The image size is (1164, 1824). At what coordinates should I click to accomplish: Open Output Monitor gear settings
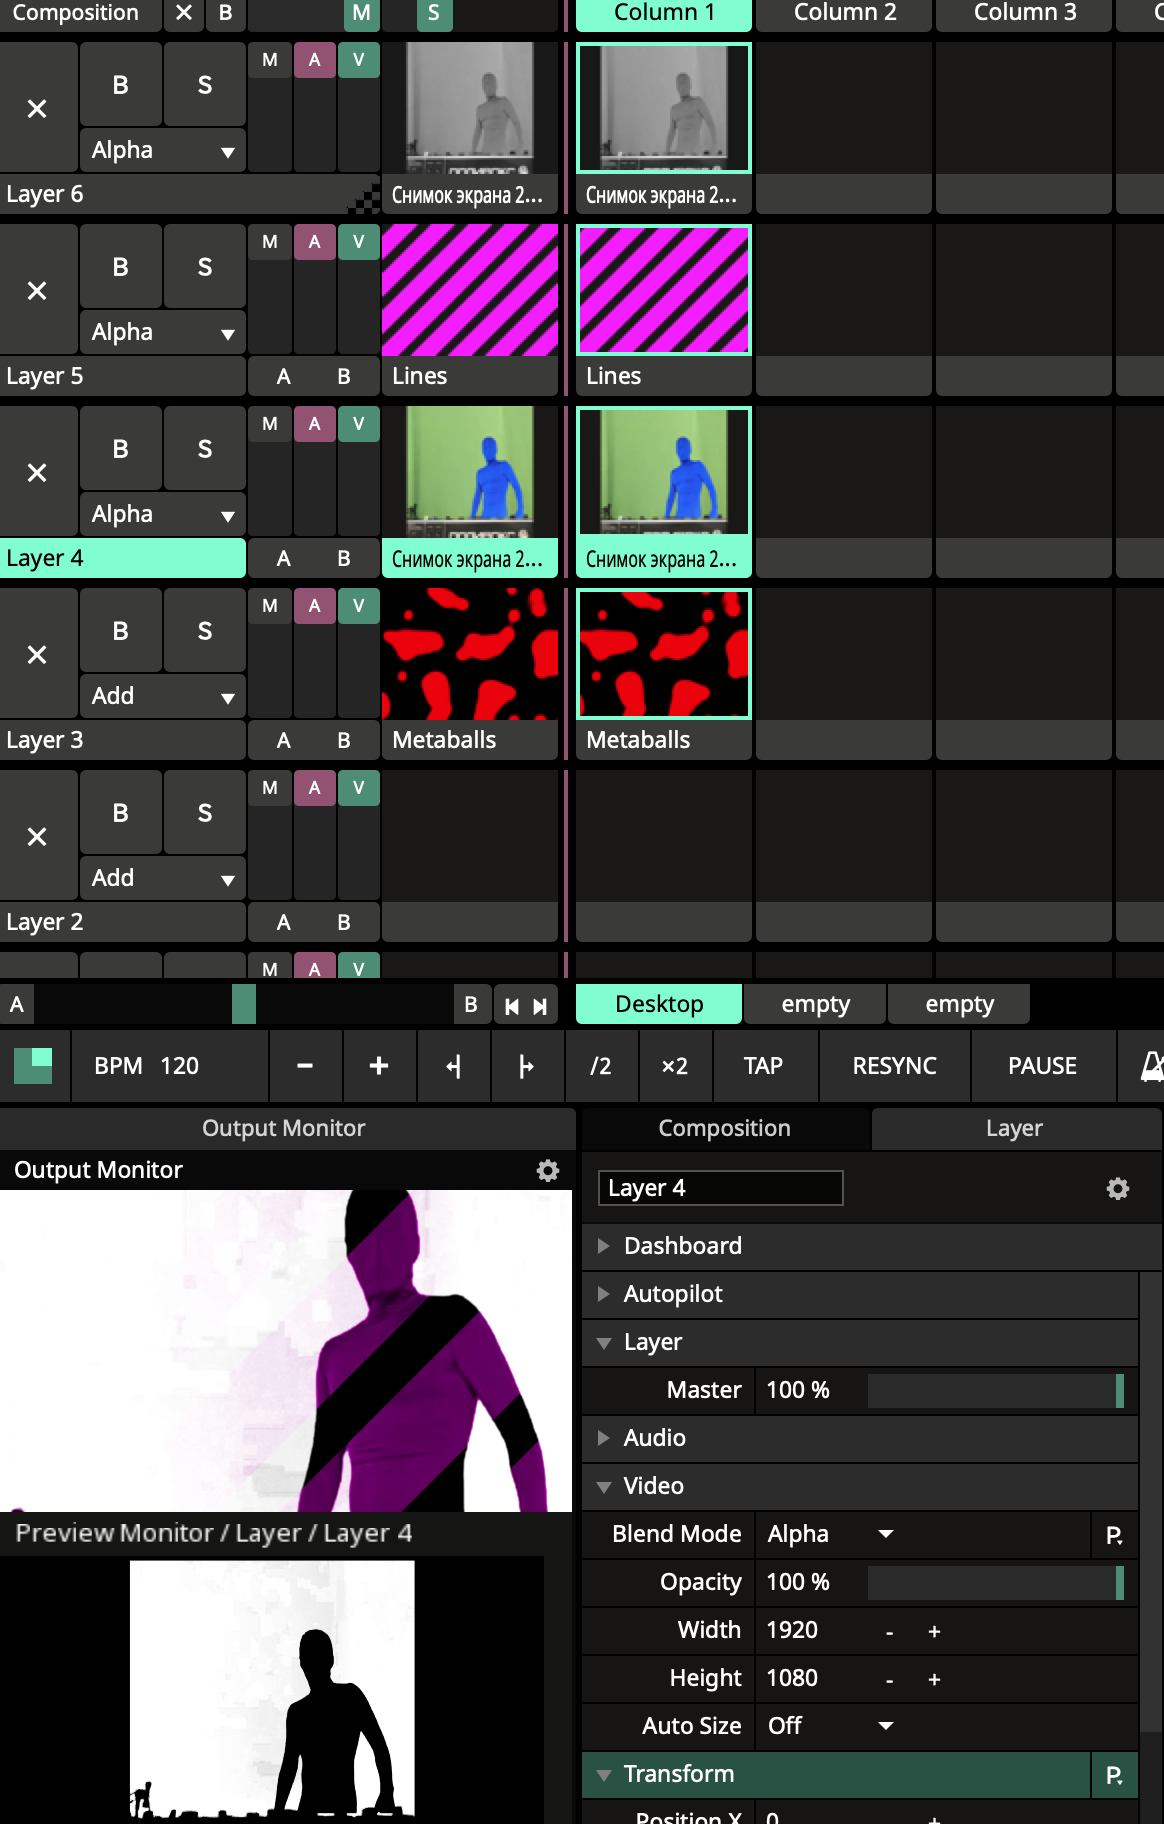coord(547,1170)
